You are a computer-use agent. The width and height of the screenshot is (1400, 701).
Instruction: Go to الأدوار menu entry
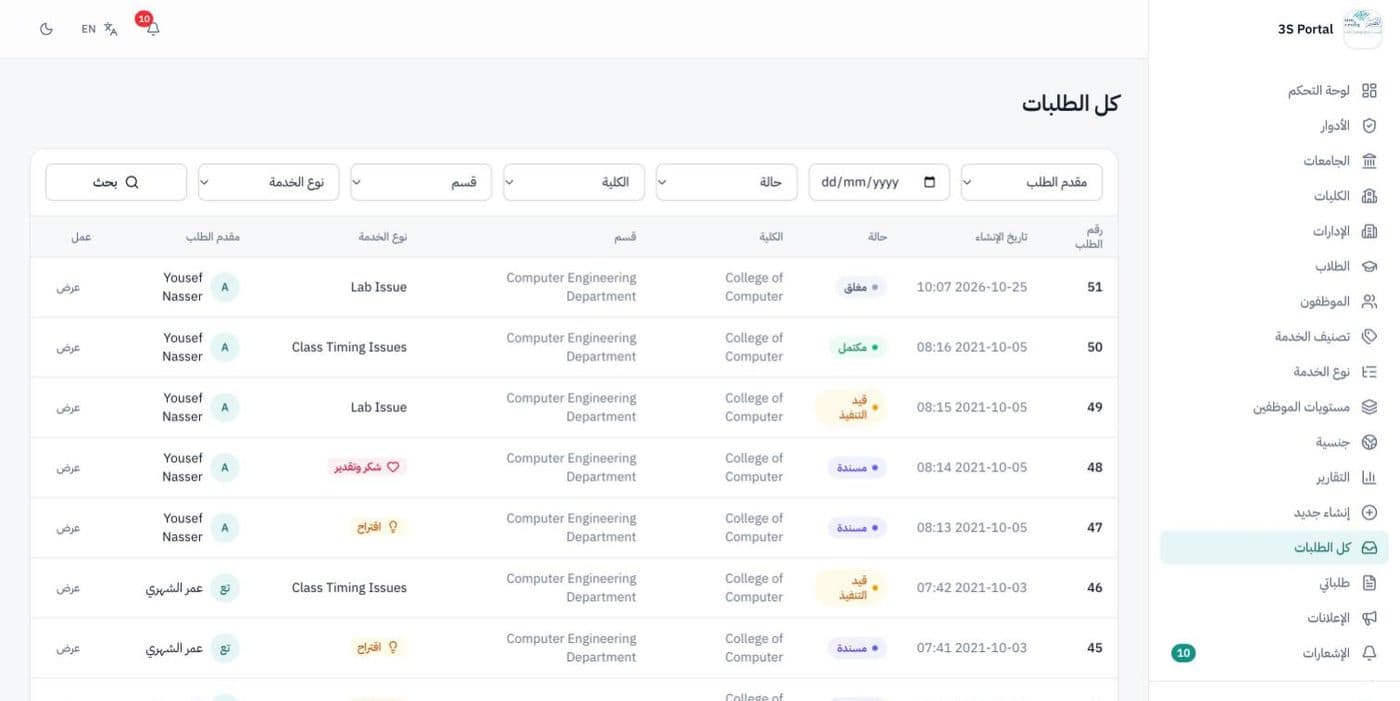coord(1274,126)
